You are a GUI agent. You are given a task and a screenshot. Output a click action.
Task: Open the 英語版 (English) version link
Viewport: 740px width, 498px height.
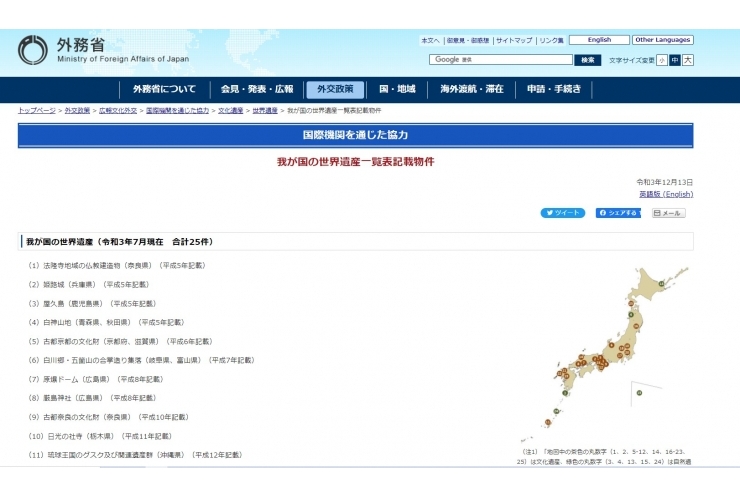pyautogui.click(x=666, y=194)
